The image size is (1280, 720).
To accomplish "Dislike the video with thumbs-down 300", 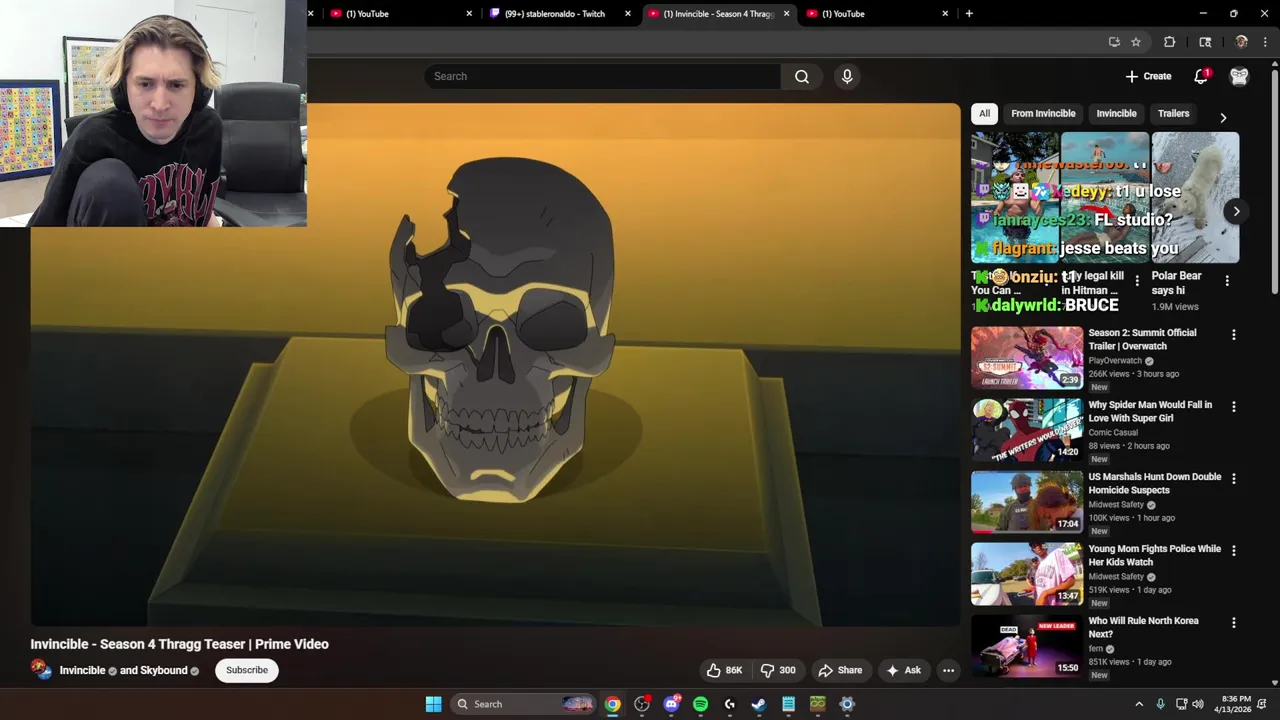I will (778, 670).
